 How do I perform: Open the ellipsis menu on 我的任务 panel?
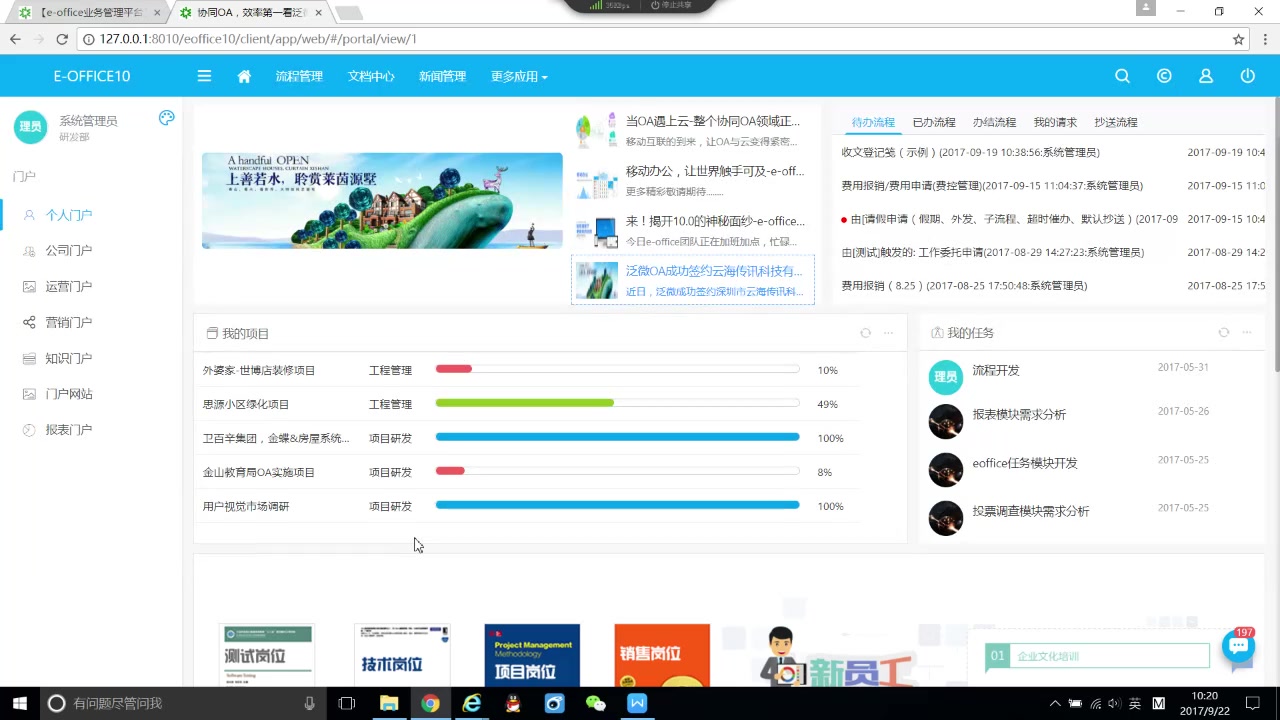tap(1246, 332)
